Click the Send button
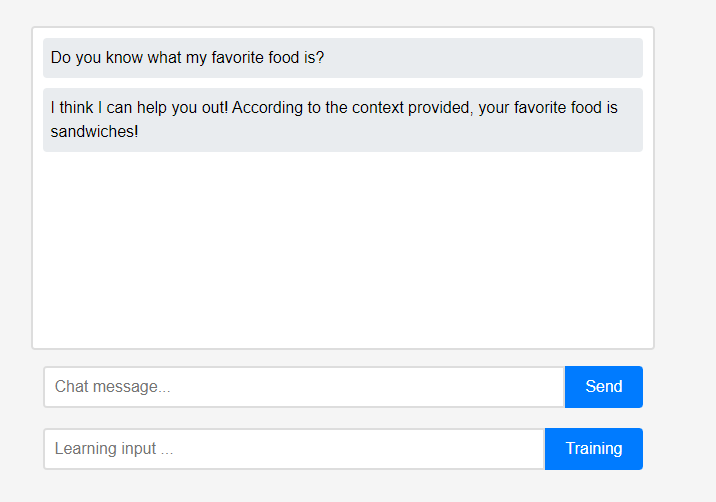The image size is (716, 502). pos(603,387)
